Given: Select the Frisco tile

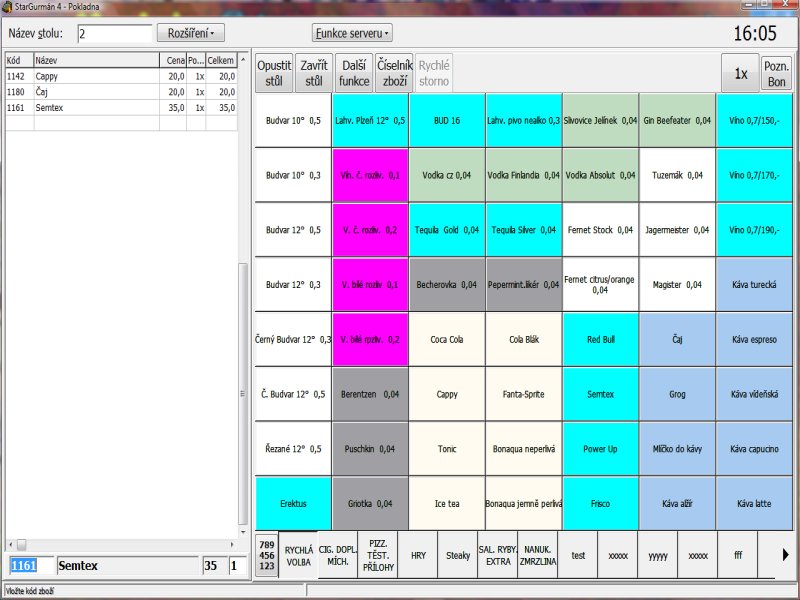Looking at the screenshot, I should tap(601, 503).
